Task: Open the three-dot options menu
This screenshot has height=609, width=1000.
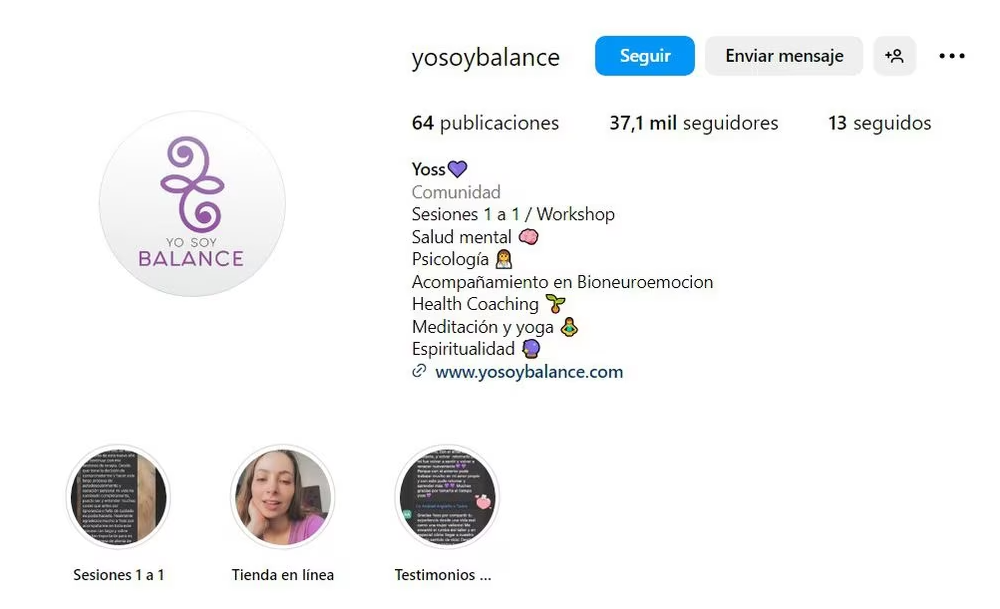Action: point(952,56)
